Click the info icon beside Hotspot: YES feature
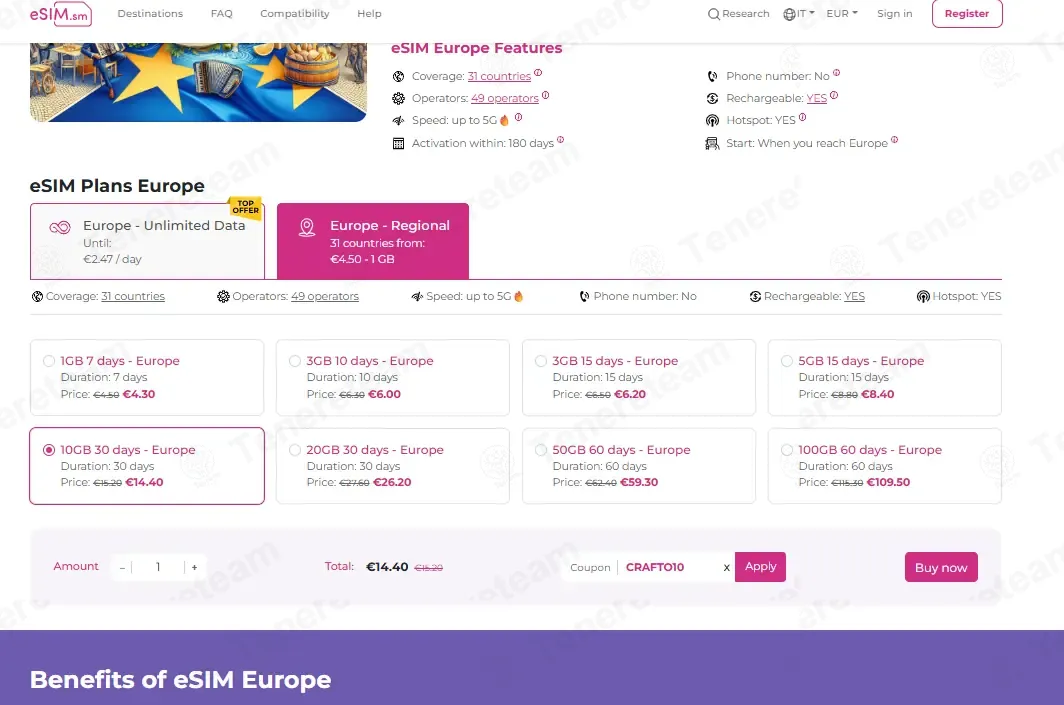 (x=802, y=118)
